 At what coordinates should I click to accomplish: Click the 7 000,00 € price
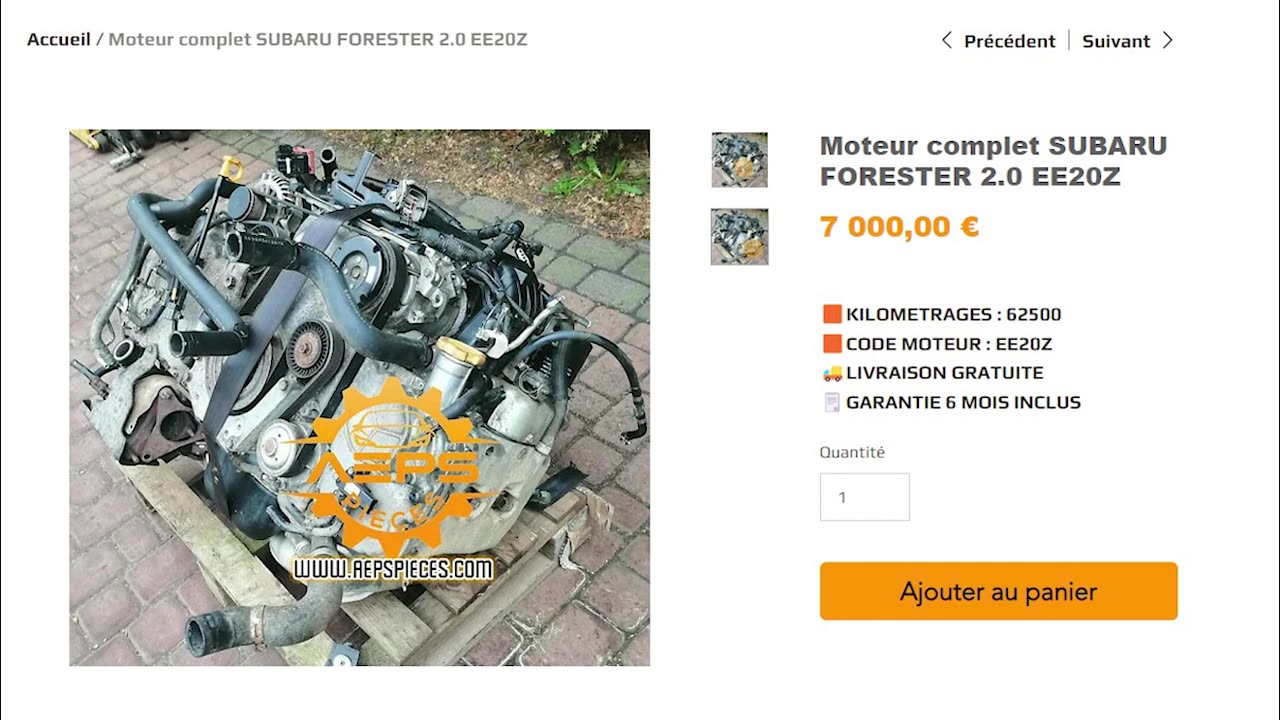(x=899, y=227)
